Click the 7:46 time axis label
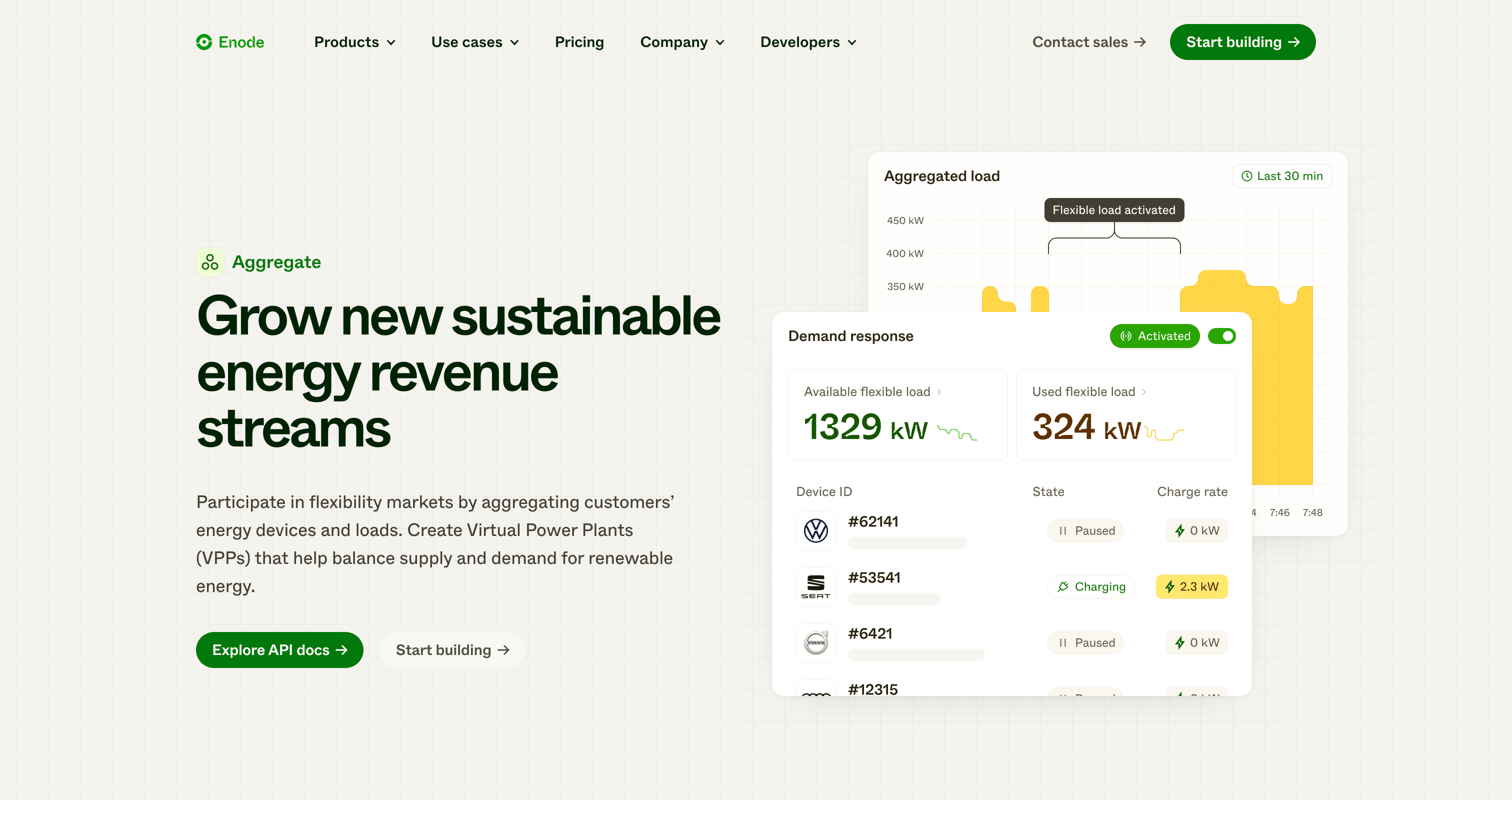The height and width of the screenshot is (814, 1512). pyautogui.click(x=1280, y=513)
